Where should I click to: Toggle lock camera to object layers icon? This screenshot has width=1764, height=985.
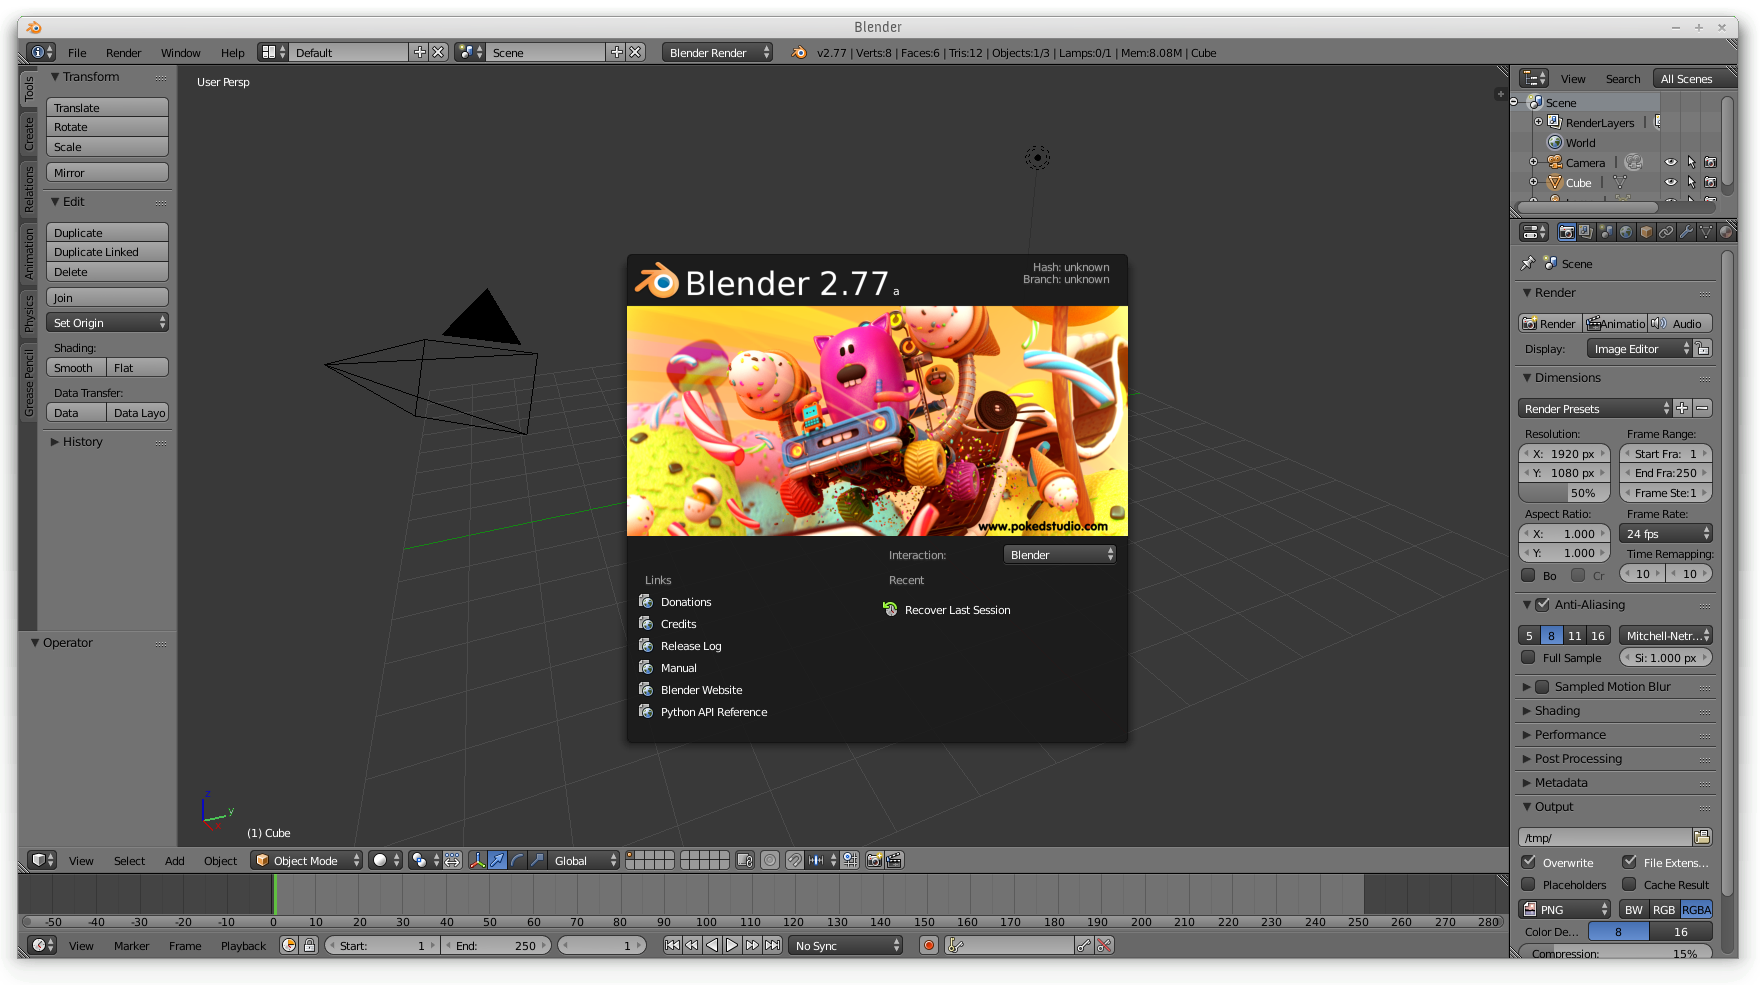coord(744,860)
